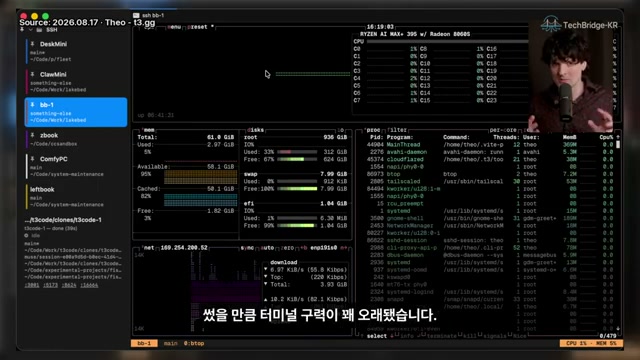Toggle net zero option
Image resolution: width=640 pixels, height=360 pixels.
288,248
